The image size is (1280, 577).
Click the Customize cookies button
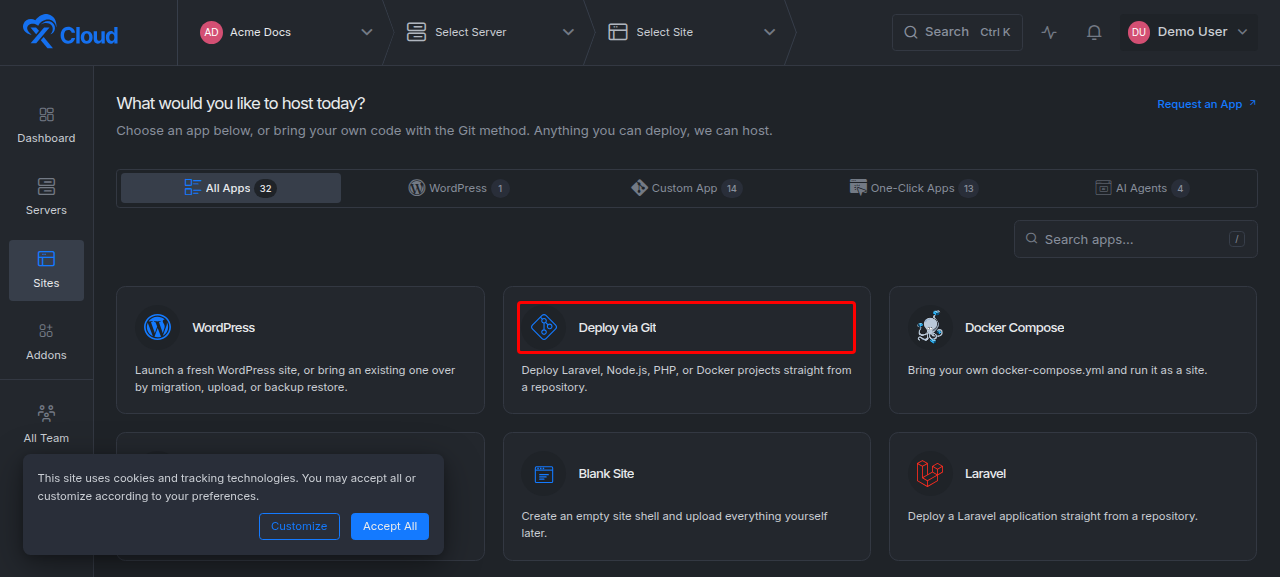click(x=299, y=526)
